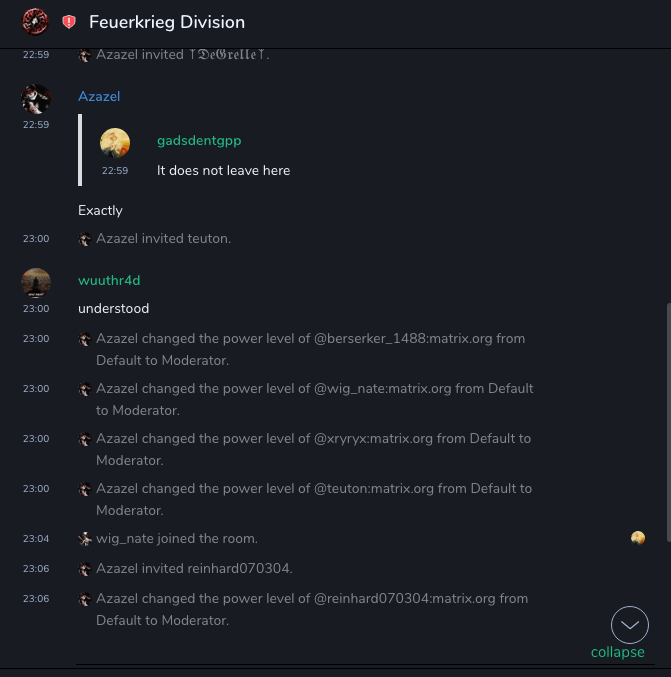Click the "Feuerkrieg Division" room name header
This screenshot has height=677, width=671.
(x=167, y=22)
